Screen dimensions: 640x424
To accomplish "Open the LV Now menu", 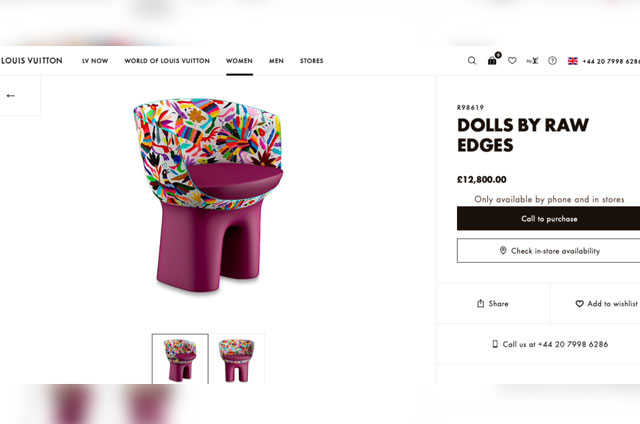I will [x=95, y=61].
